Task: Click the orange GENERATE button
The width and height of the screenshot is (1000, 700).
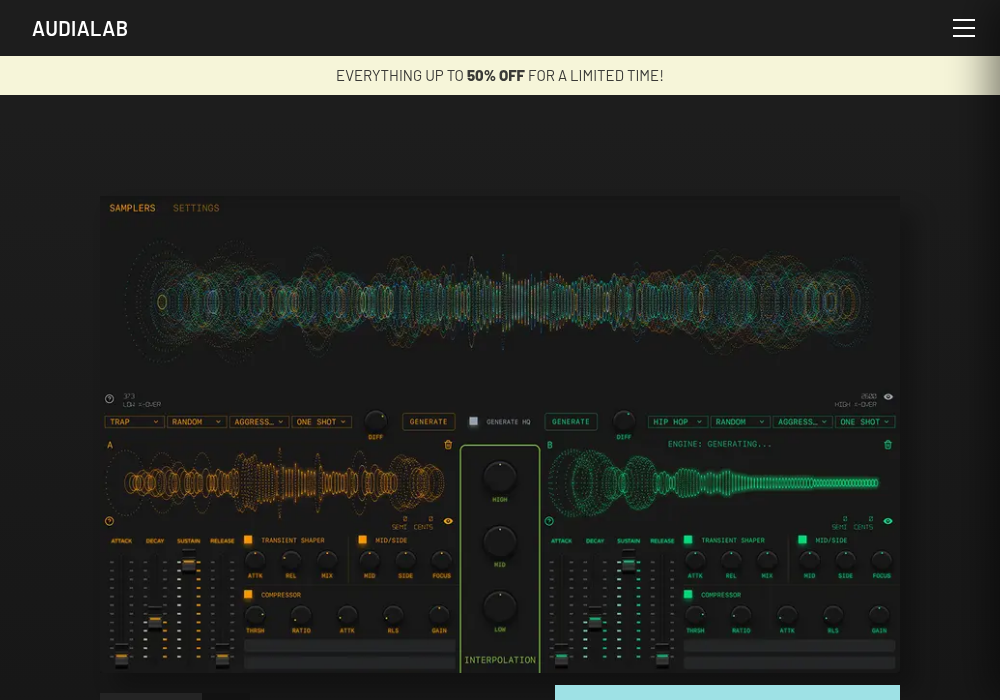Action: click(x=429, y=421)
